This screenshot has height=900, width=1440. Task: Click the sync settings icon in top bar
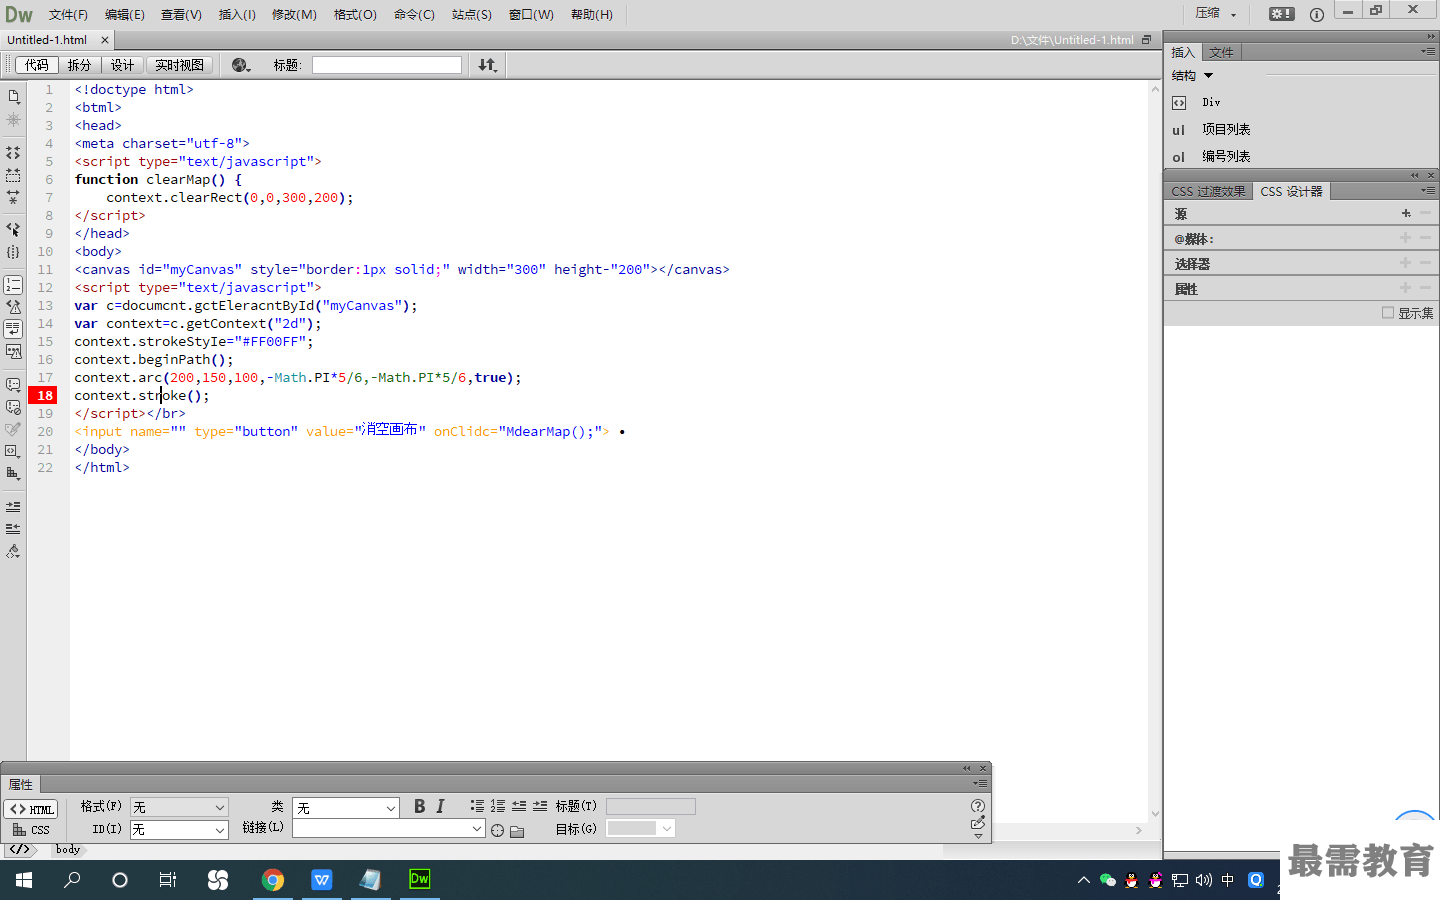1282,14
